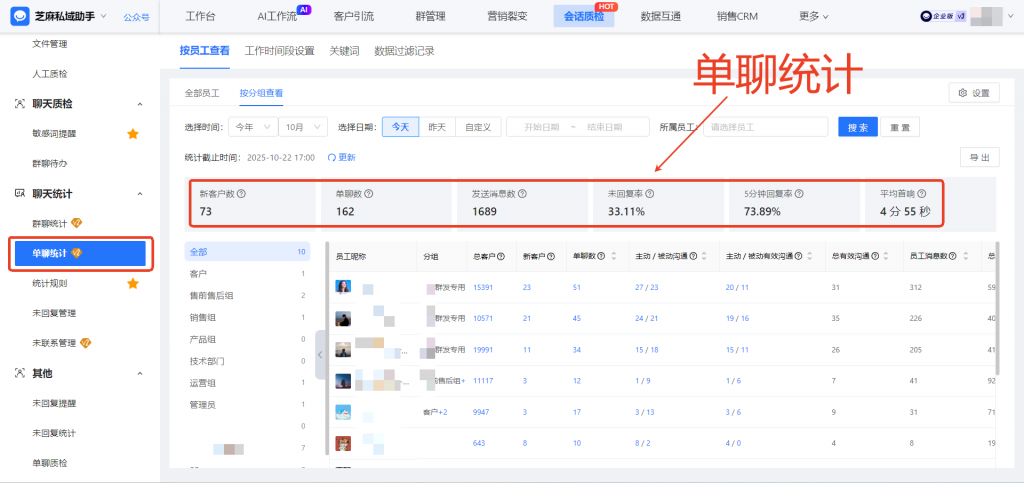Collapse the 聊天质检 sidebar section
Viewport: 1024px width, 483px height.
[139, 104]
